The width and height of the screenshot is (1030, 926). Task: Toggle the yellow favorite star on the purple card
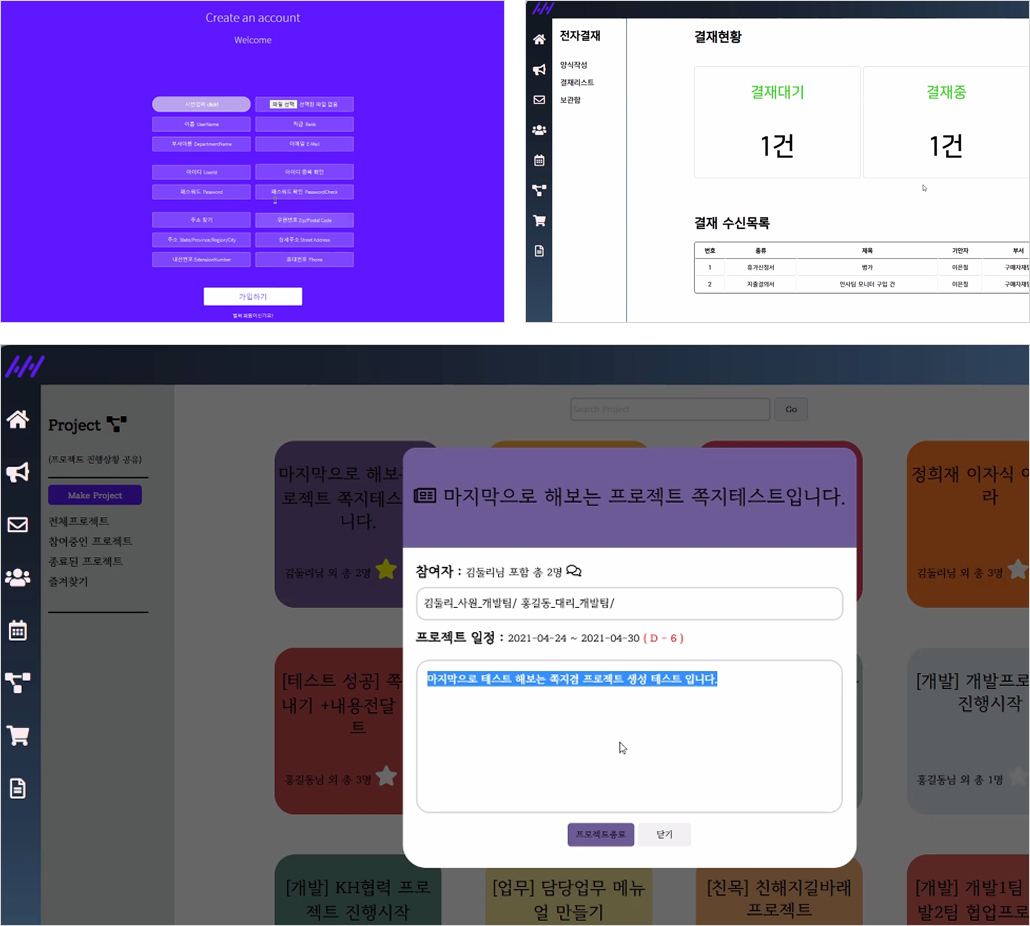tap(386, 569)
